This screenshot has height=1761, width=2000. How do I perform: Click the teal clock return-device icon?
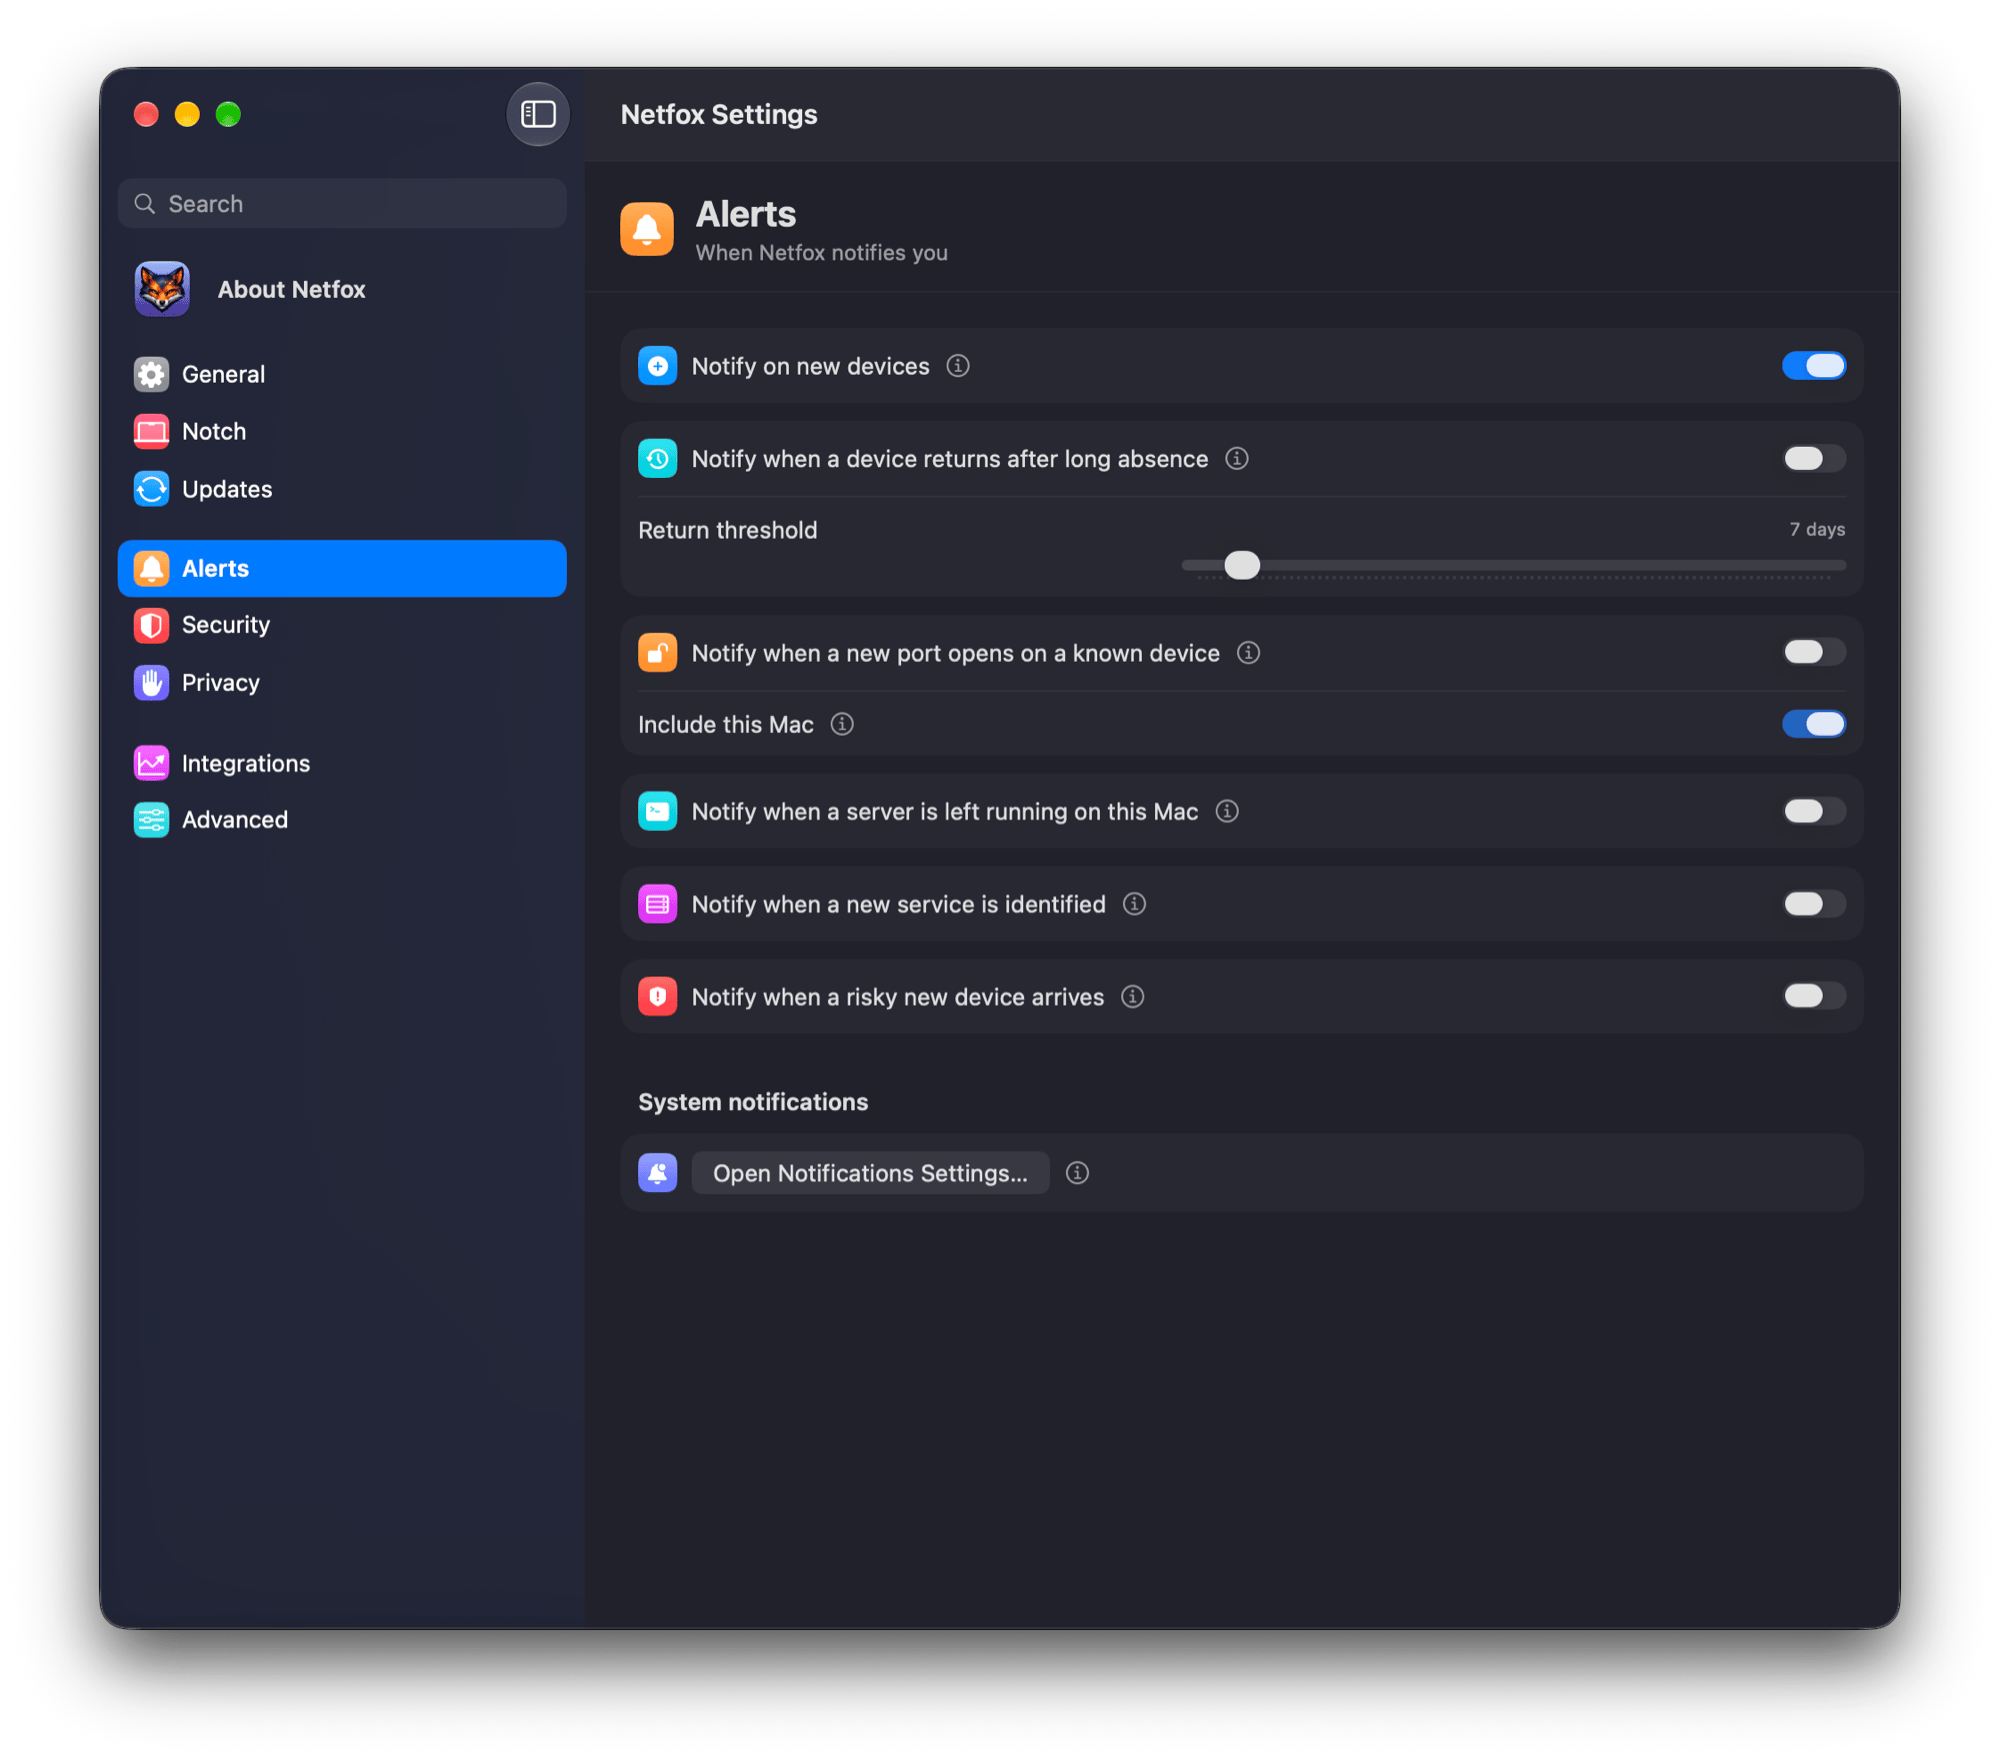(x=658, y=459)
